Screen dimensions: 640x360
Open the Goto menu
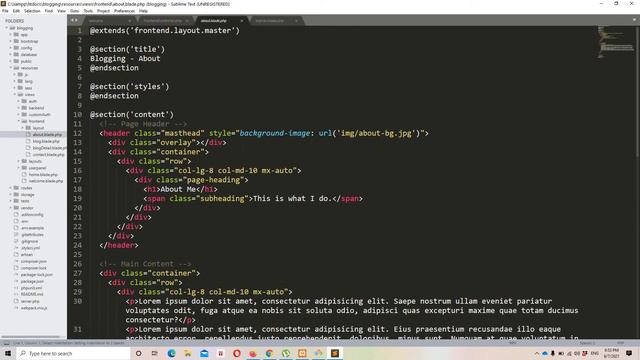coord(75,11)
